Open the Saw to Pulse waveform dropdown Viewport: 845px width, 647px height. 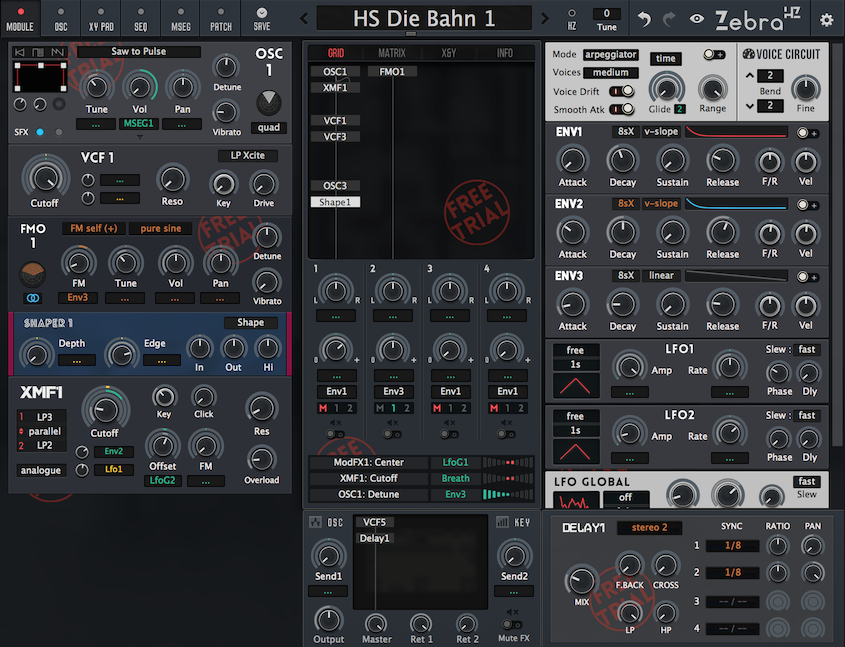138,52
